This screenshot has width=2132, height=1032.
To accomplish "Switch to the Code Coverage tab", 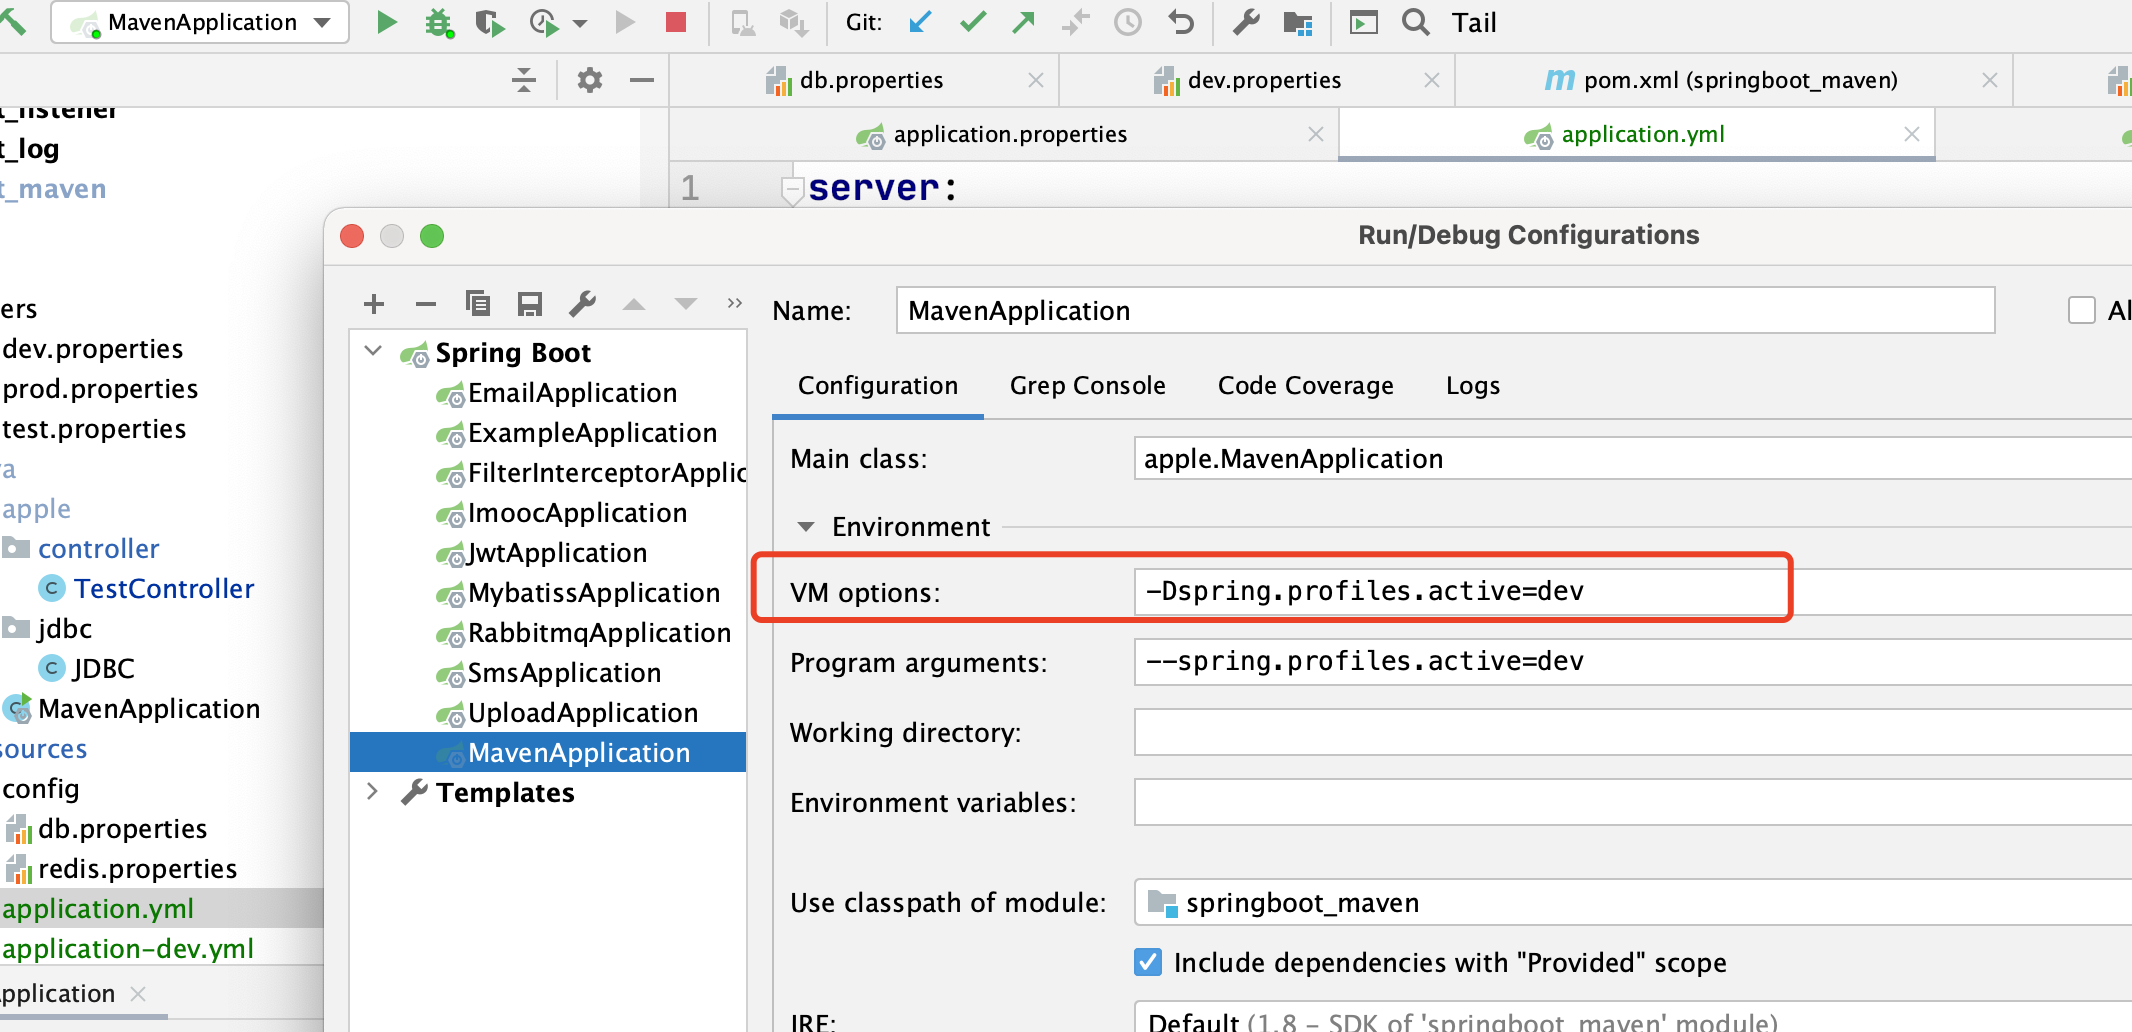I will [1305, 386].
